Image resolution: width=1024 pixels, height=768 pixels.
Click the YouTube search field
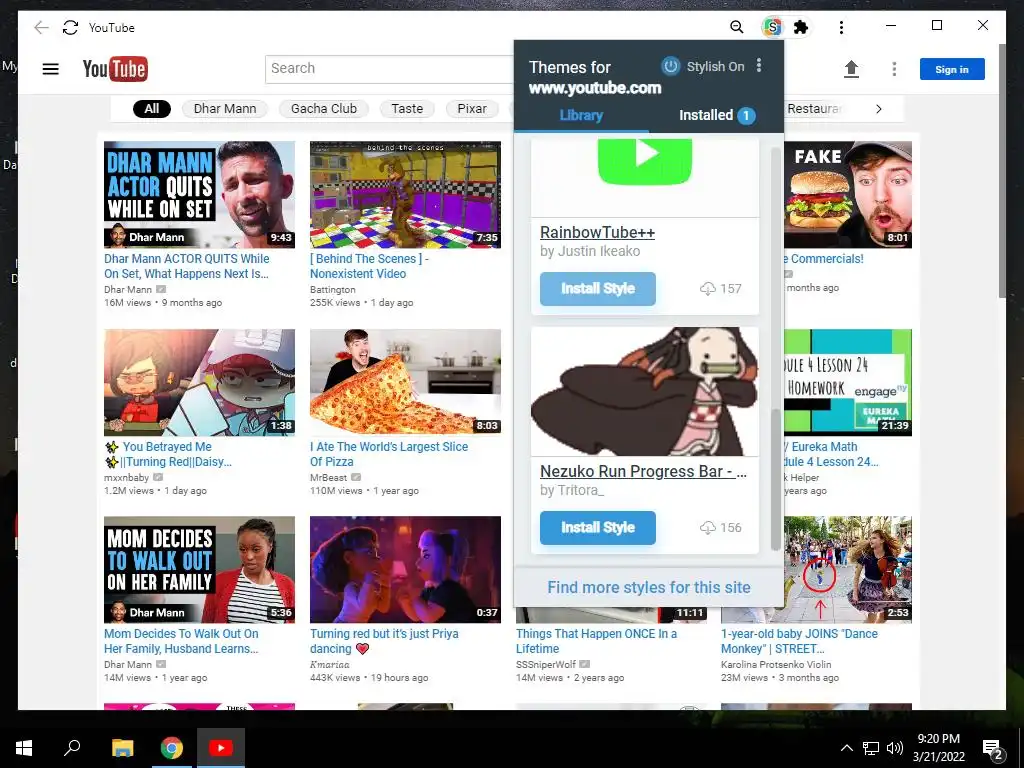click(389, 69)
